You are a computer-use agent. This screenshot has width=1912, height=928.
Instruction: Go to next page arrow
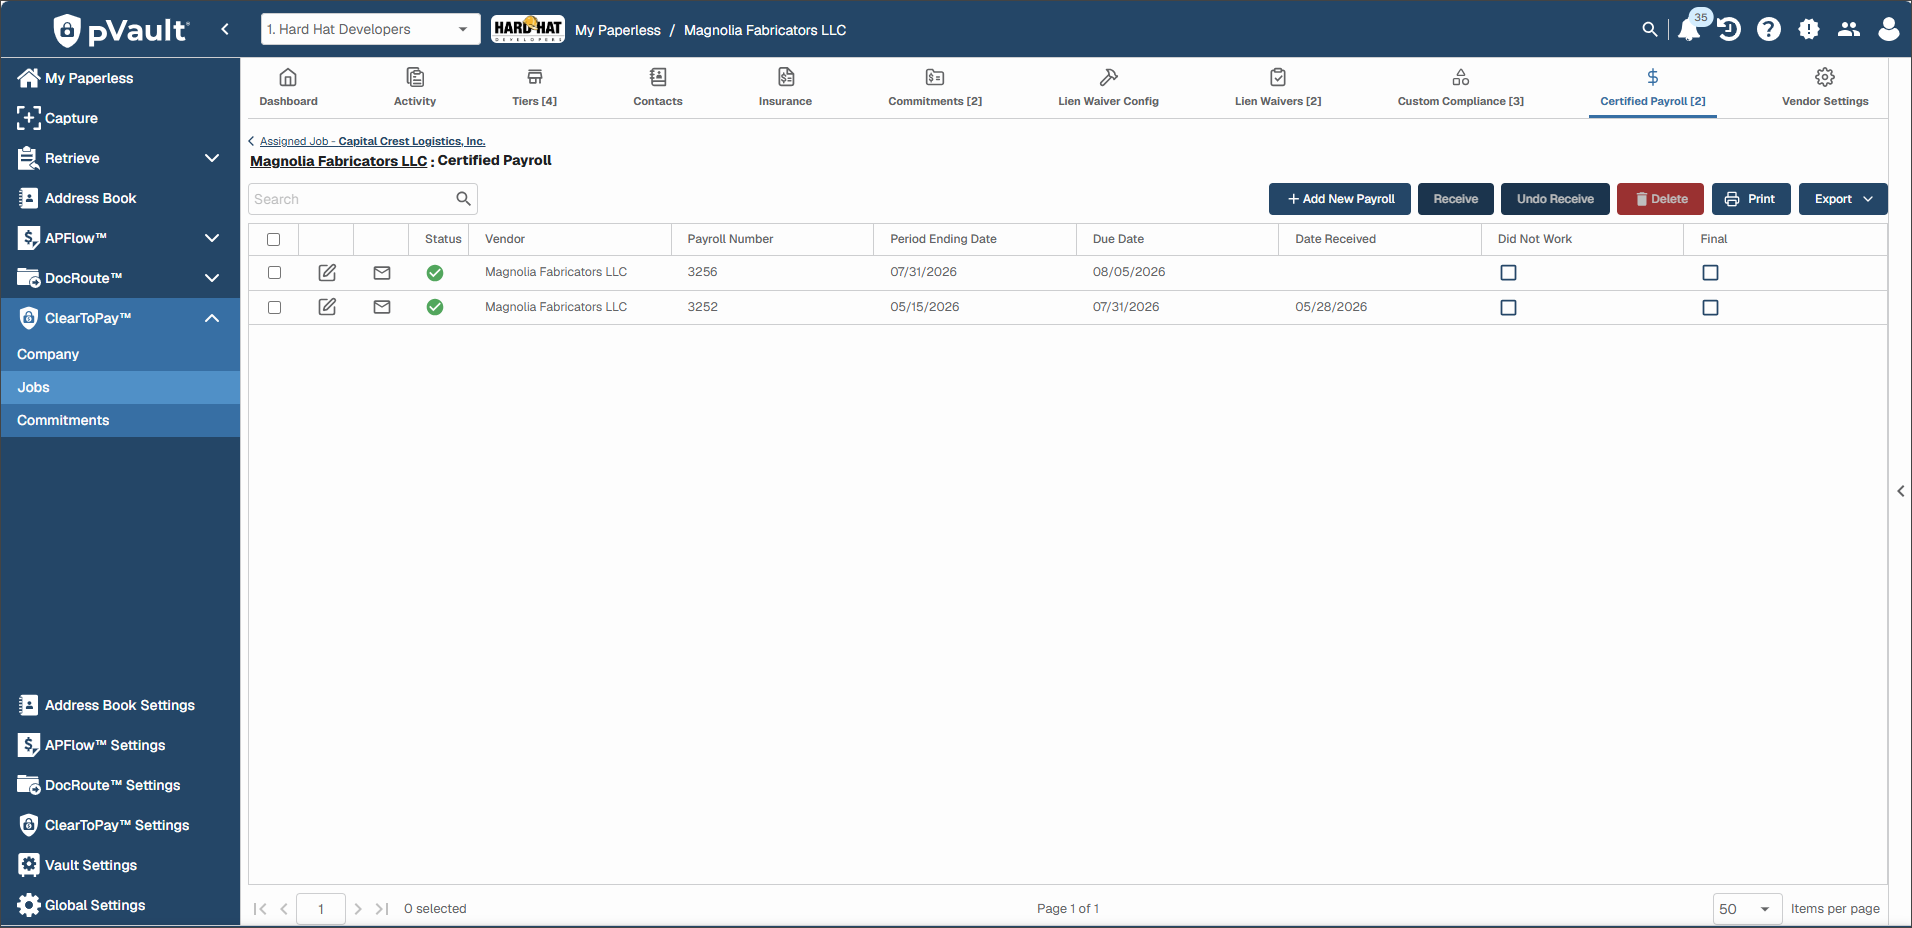(x=358, y=909)
